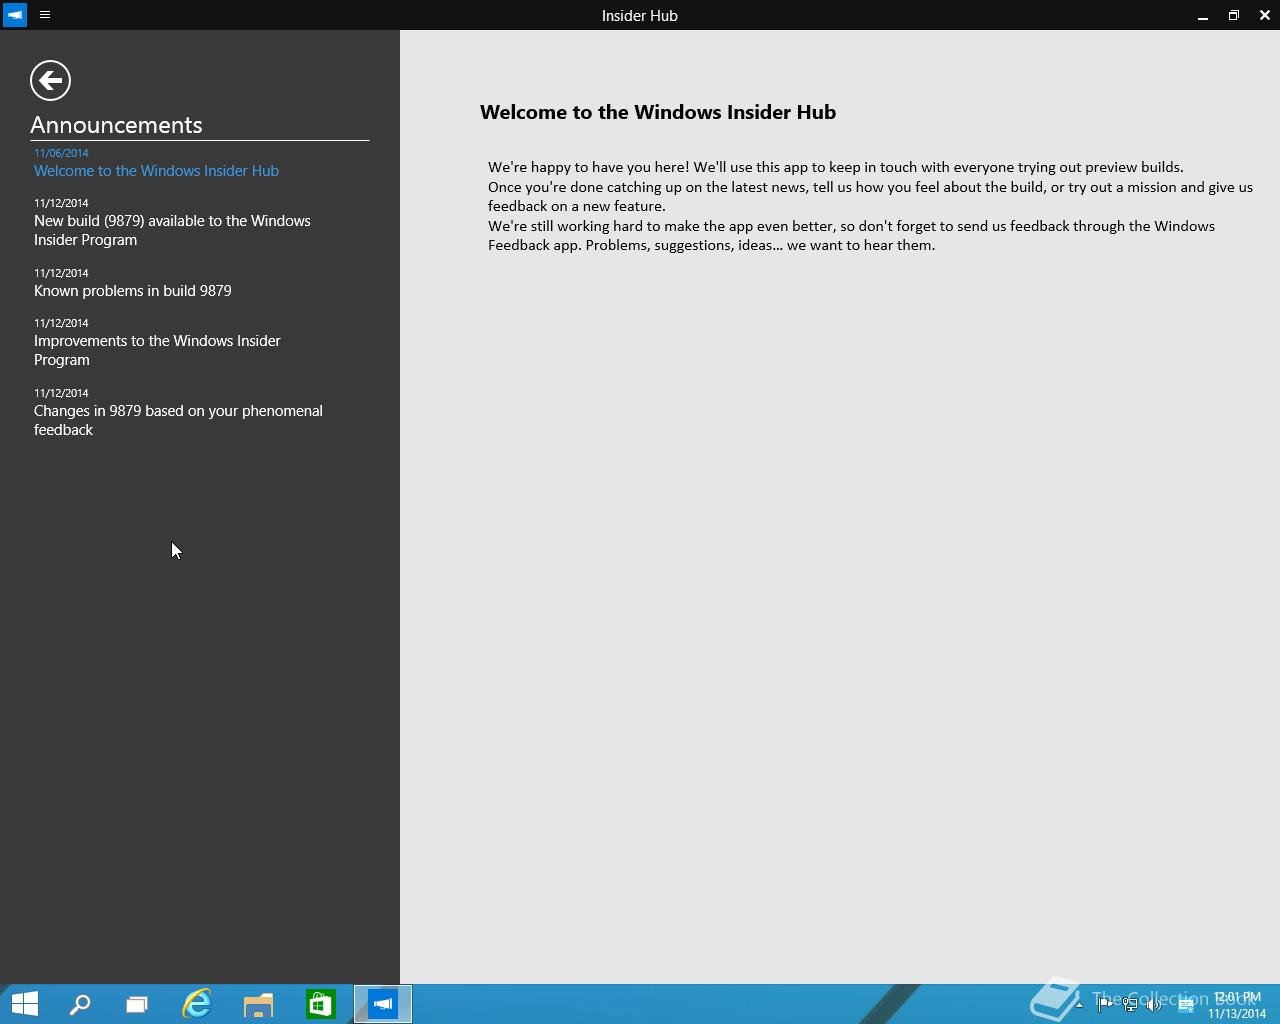The height and width of the screenshot is (1024, 1280).
Task: Click the Insider Hub app icon in title bar
Action: point(15,15)
